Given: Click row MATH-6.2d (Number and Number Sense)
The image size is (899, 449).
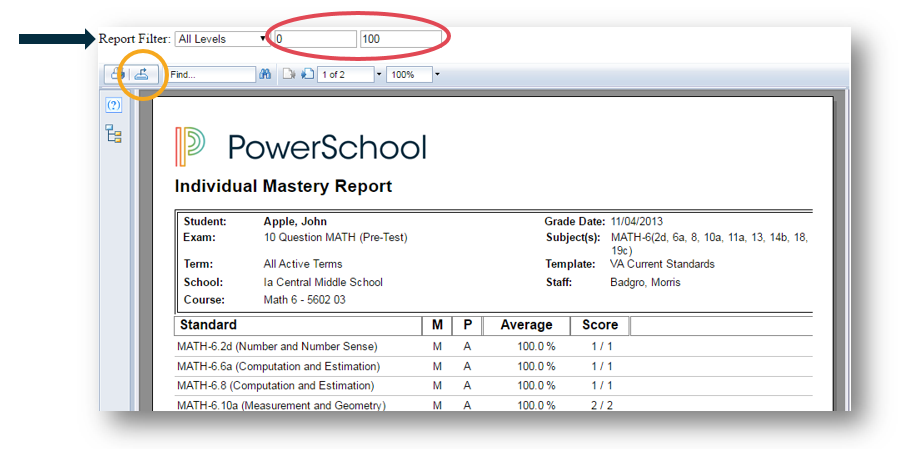Looking at the screenshot, I should coord(493,347).
